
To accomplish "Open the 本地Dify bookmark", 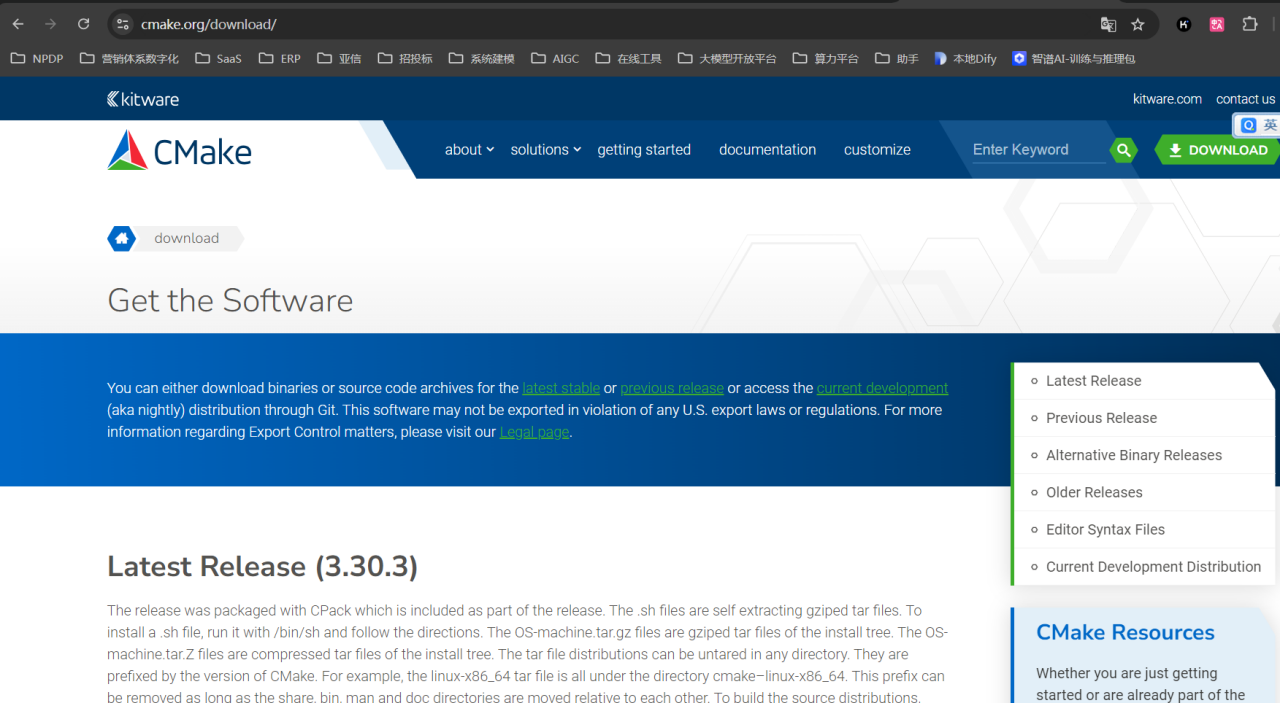I will click(x=965, y=59).
